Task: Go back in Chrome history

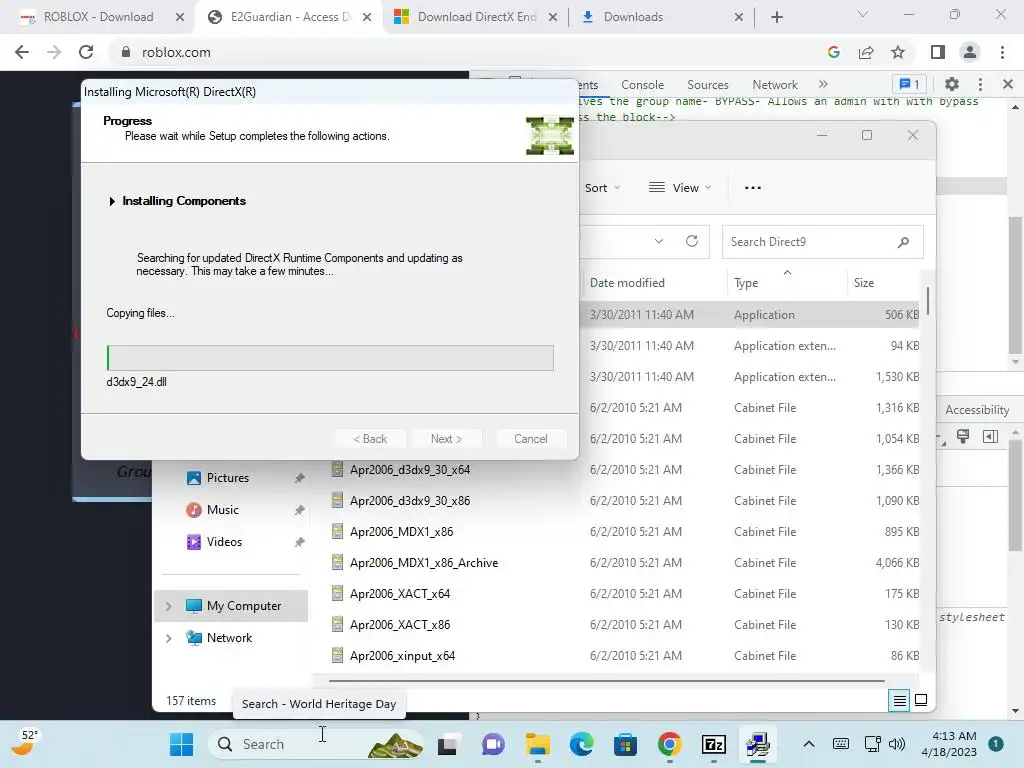Action: (x=22, y=52)
